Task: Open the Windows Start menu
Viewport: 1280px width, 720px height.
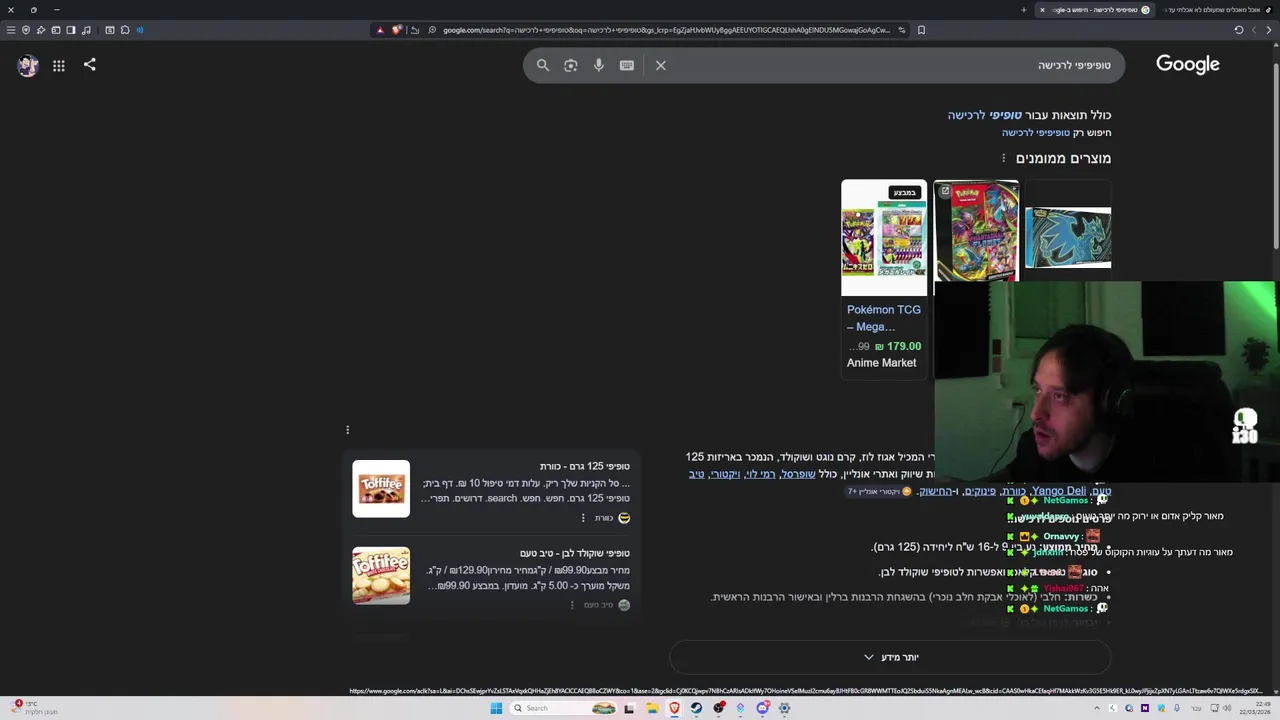Action: coord(496,708)
